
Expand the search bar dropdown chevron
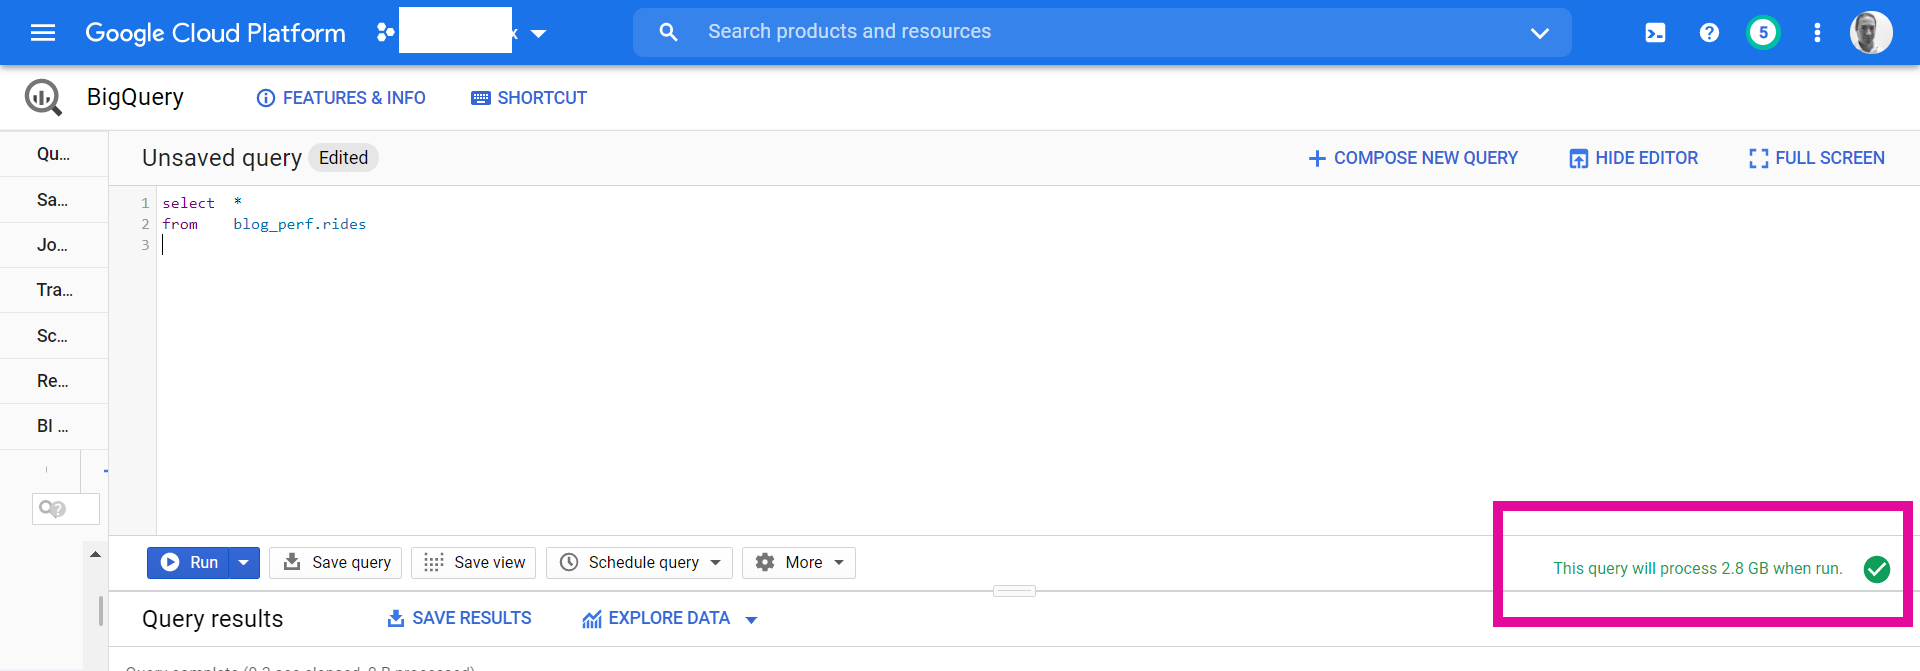pos(1539,33)
